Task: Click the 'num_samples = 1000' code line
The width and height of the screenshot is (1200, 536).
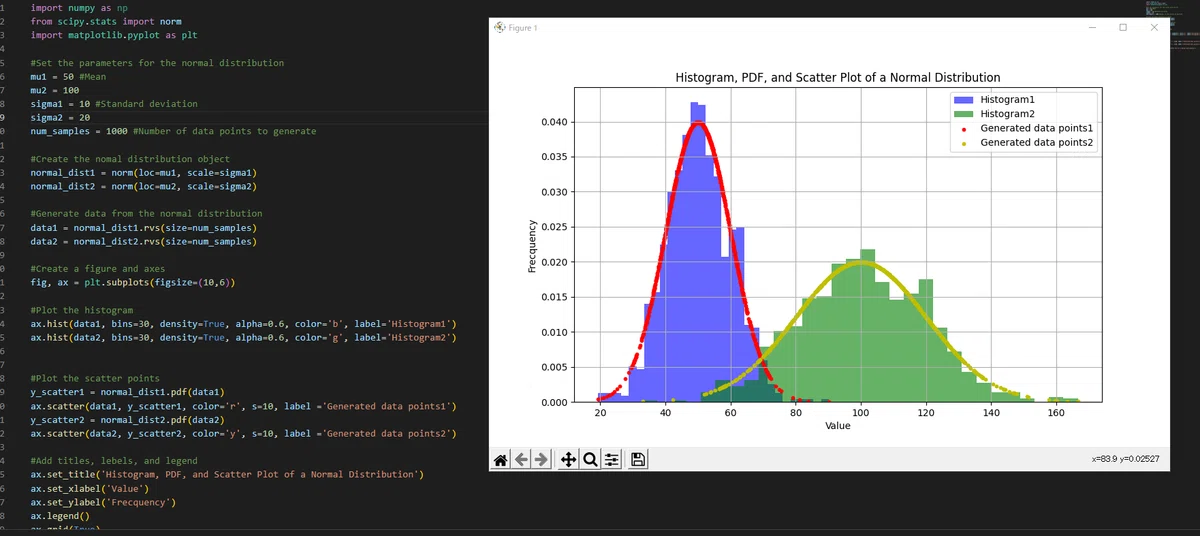Action: coord(173,131)
